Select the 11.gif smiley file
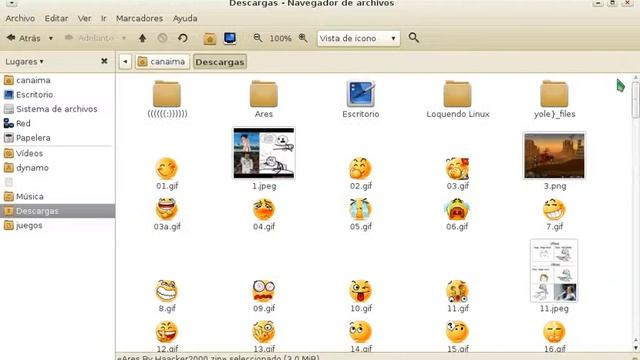Image resolution: width=640 pixels, height=360 pixels. 457,296
